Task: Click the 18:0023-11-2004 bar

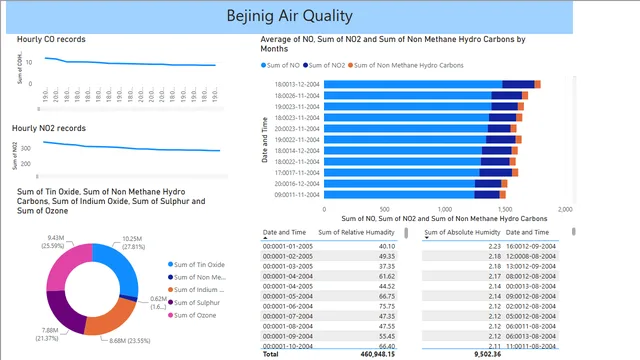Action: (x=423, y=118)
